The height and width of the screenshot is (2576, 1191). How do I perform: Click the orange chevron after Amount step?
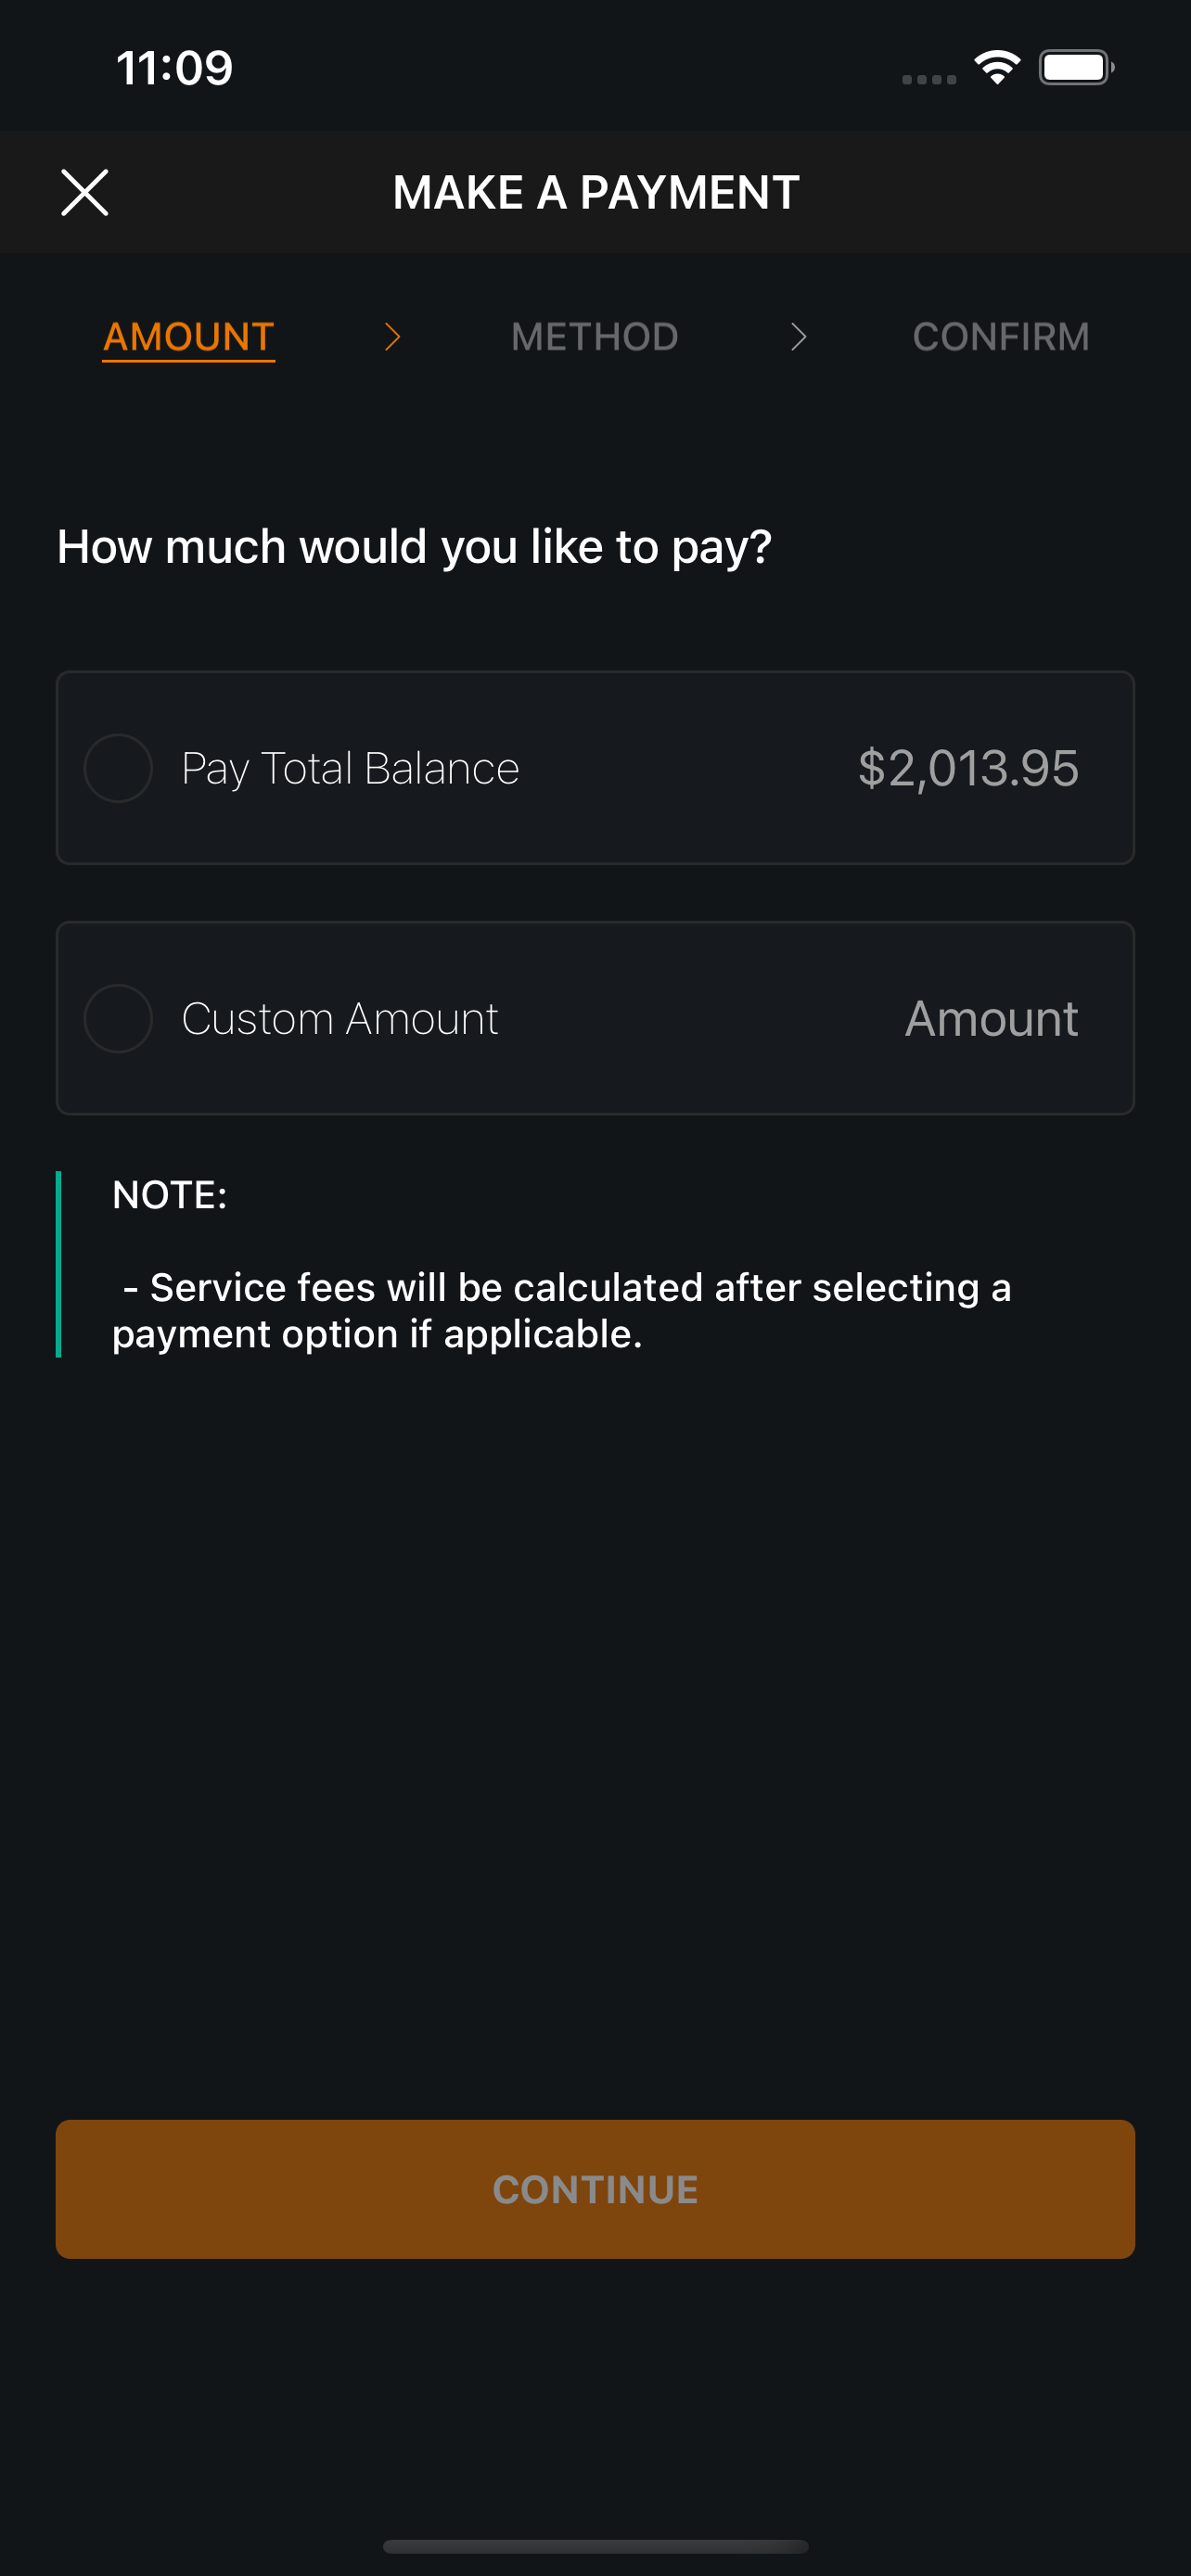pos(392,337)
